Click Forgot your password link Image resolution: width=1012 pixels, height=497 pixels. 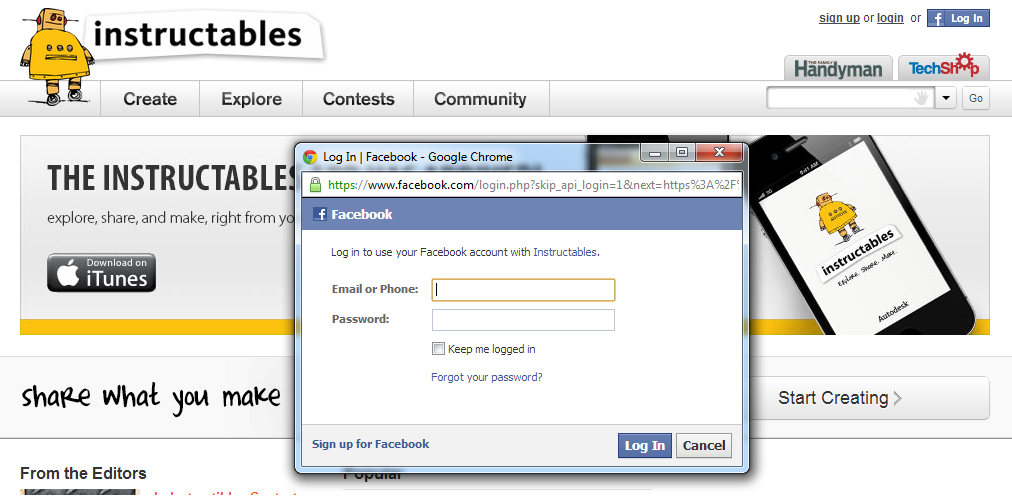pyautogui.click(x=486, y=377)
